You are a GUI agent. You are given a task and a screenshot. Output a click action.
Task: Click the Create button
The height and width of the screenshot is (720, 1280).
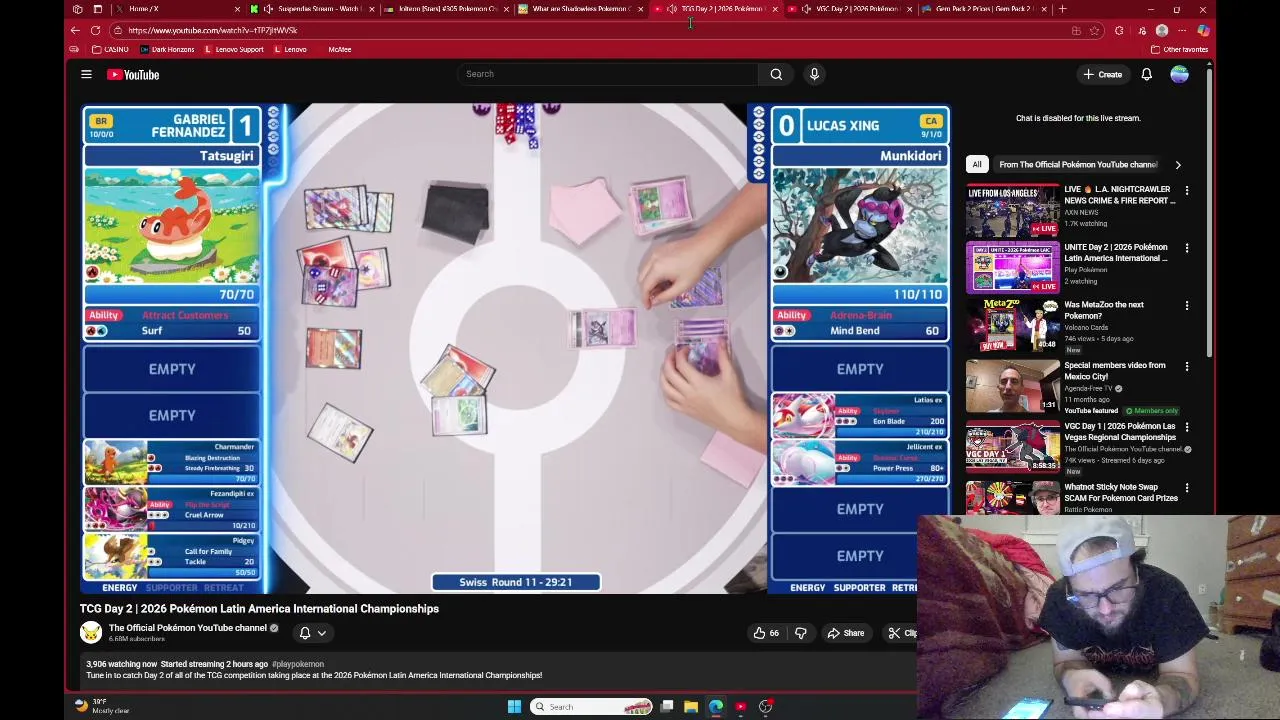(1103, 74)
